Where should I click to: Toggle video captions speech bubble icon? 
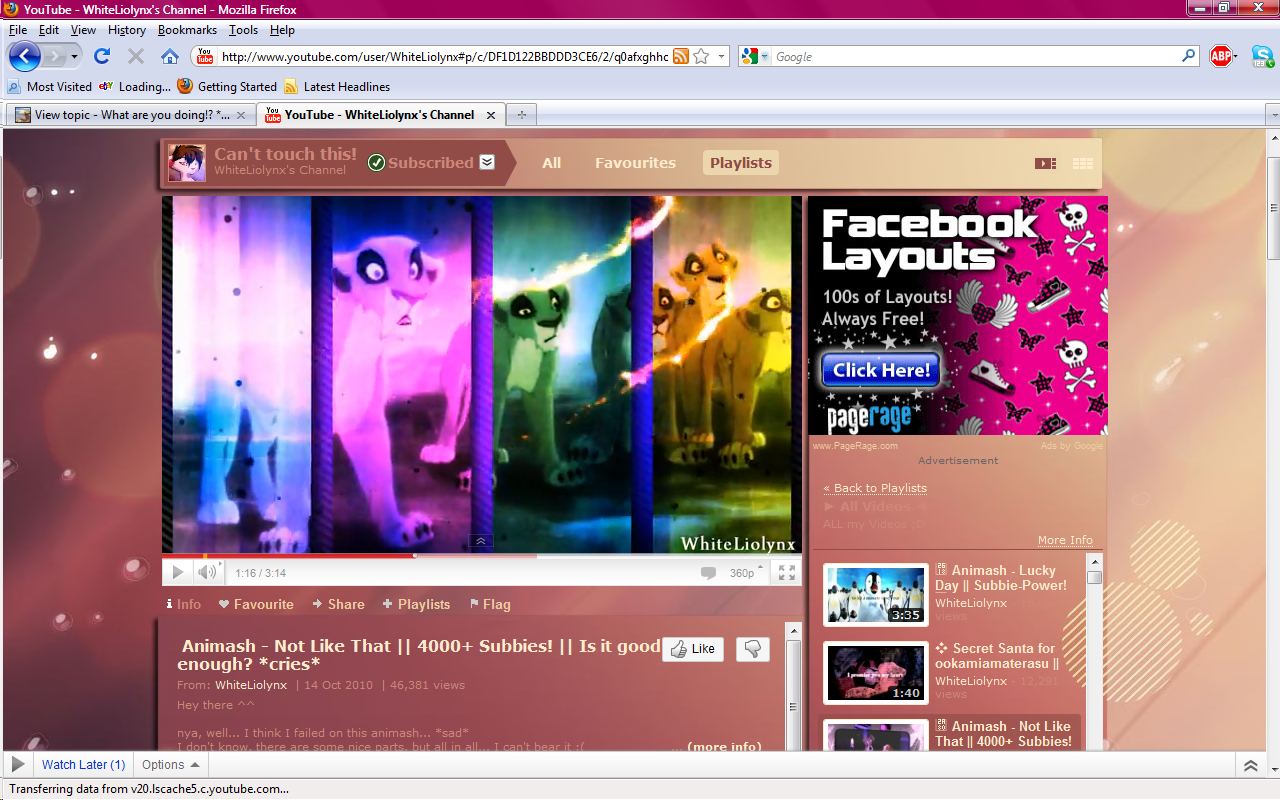coord(708,573)
